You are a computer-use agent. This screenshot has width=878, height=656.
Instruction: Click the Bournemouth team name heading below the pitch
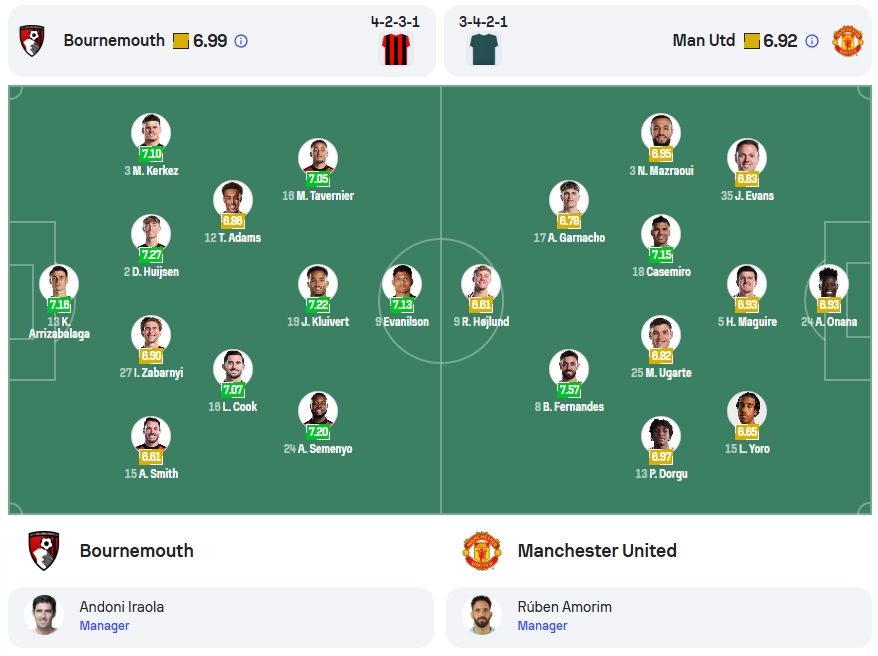tap(137, 551)
